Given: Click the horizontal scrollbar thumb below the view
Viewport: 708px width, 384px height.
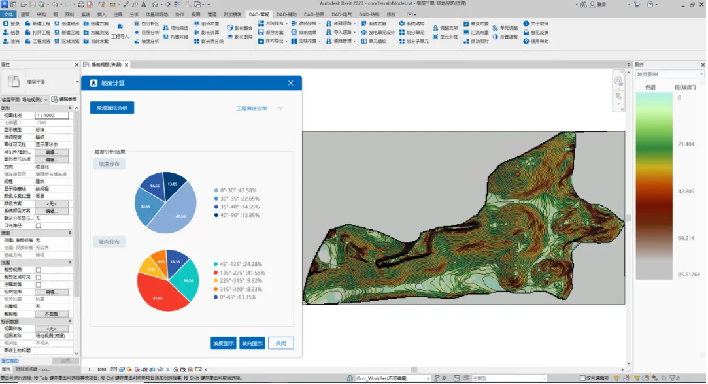Looking at the screenshot, I should pos(414,370).
